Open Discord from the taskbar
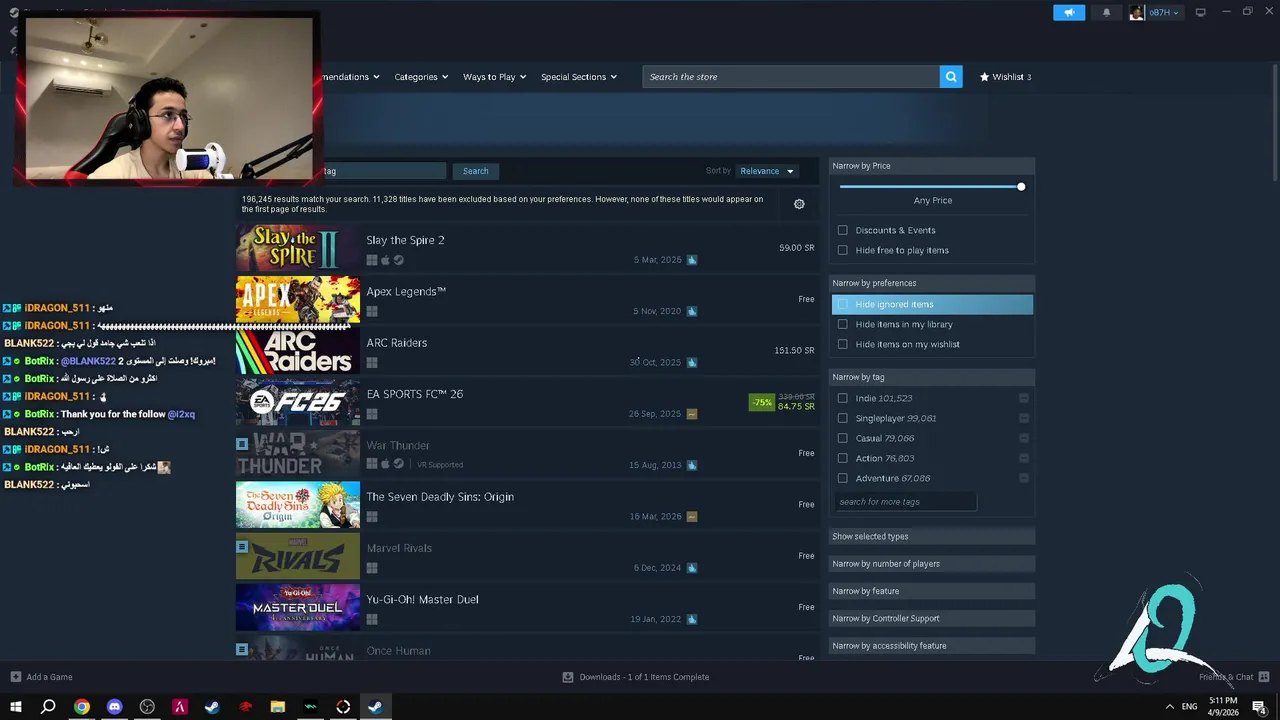 [114, 707]
